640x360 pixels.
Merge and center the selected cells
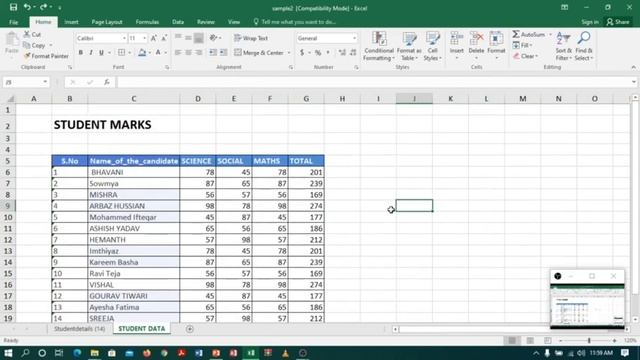click(x=259, y=53)
